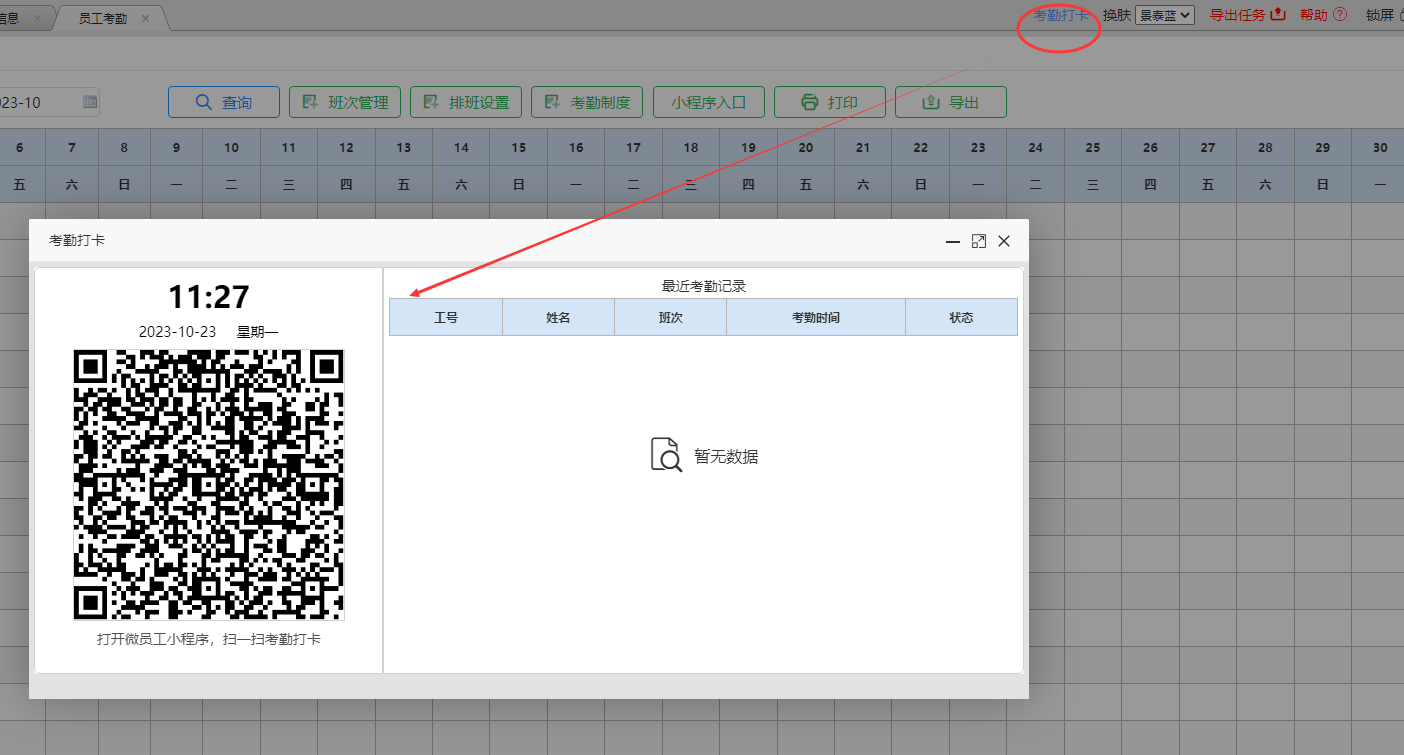This screenshot has height=755, width=1404.
Task: Lock the screen with 锁屏
Action: pyautogui.click(x=1384, y=15)
